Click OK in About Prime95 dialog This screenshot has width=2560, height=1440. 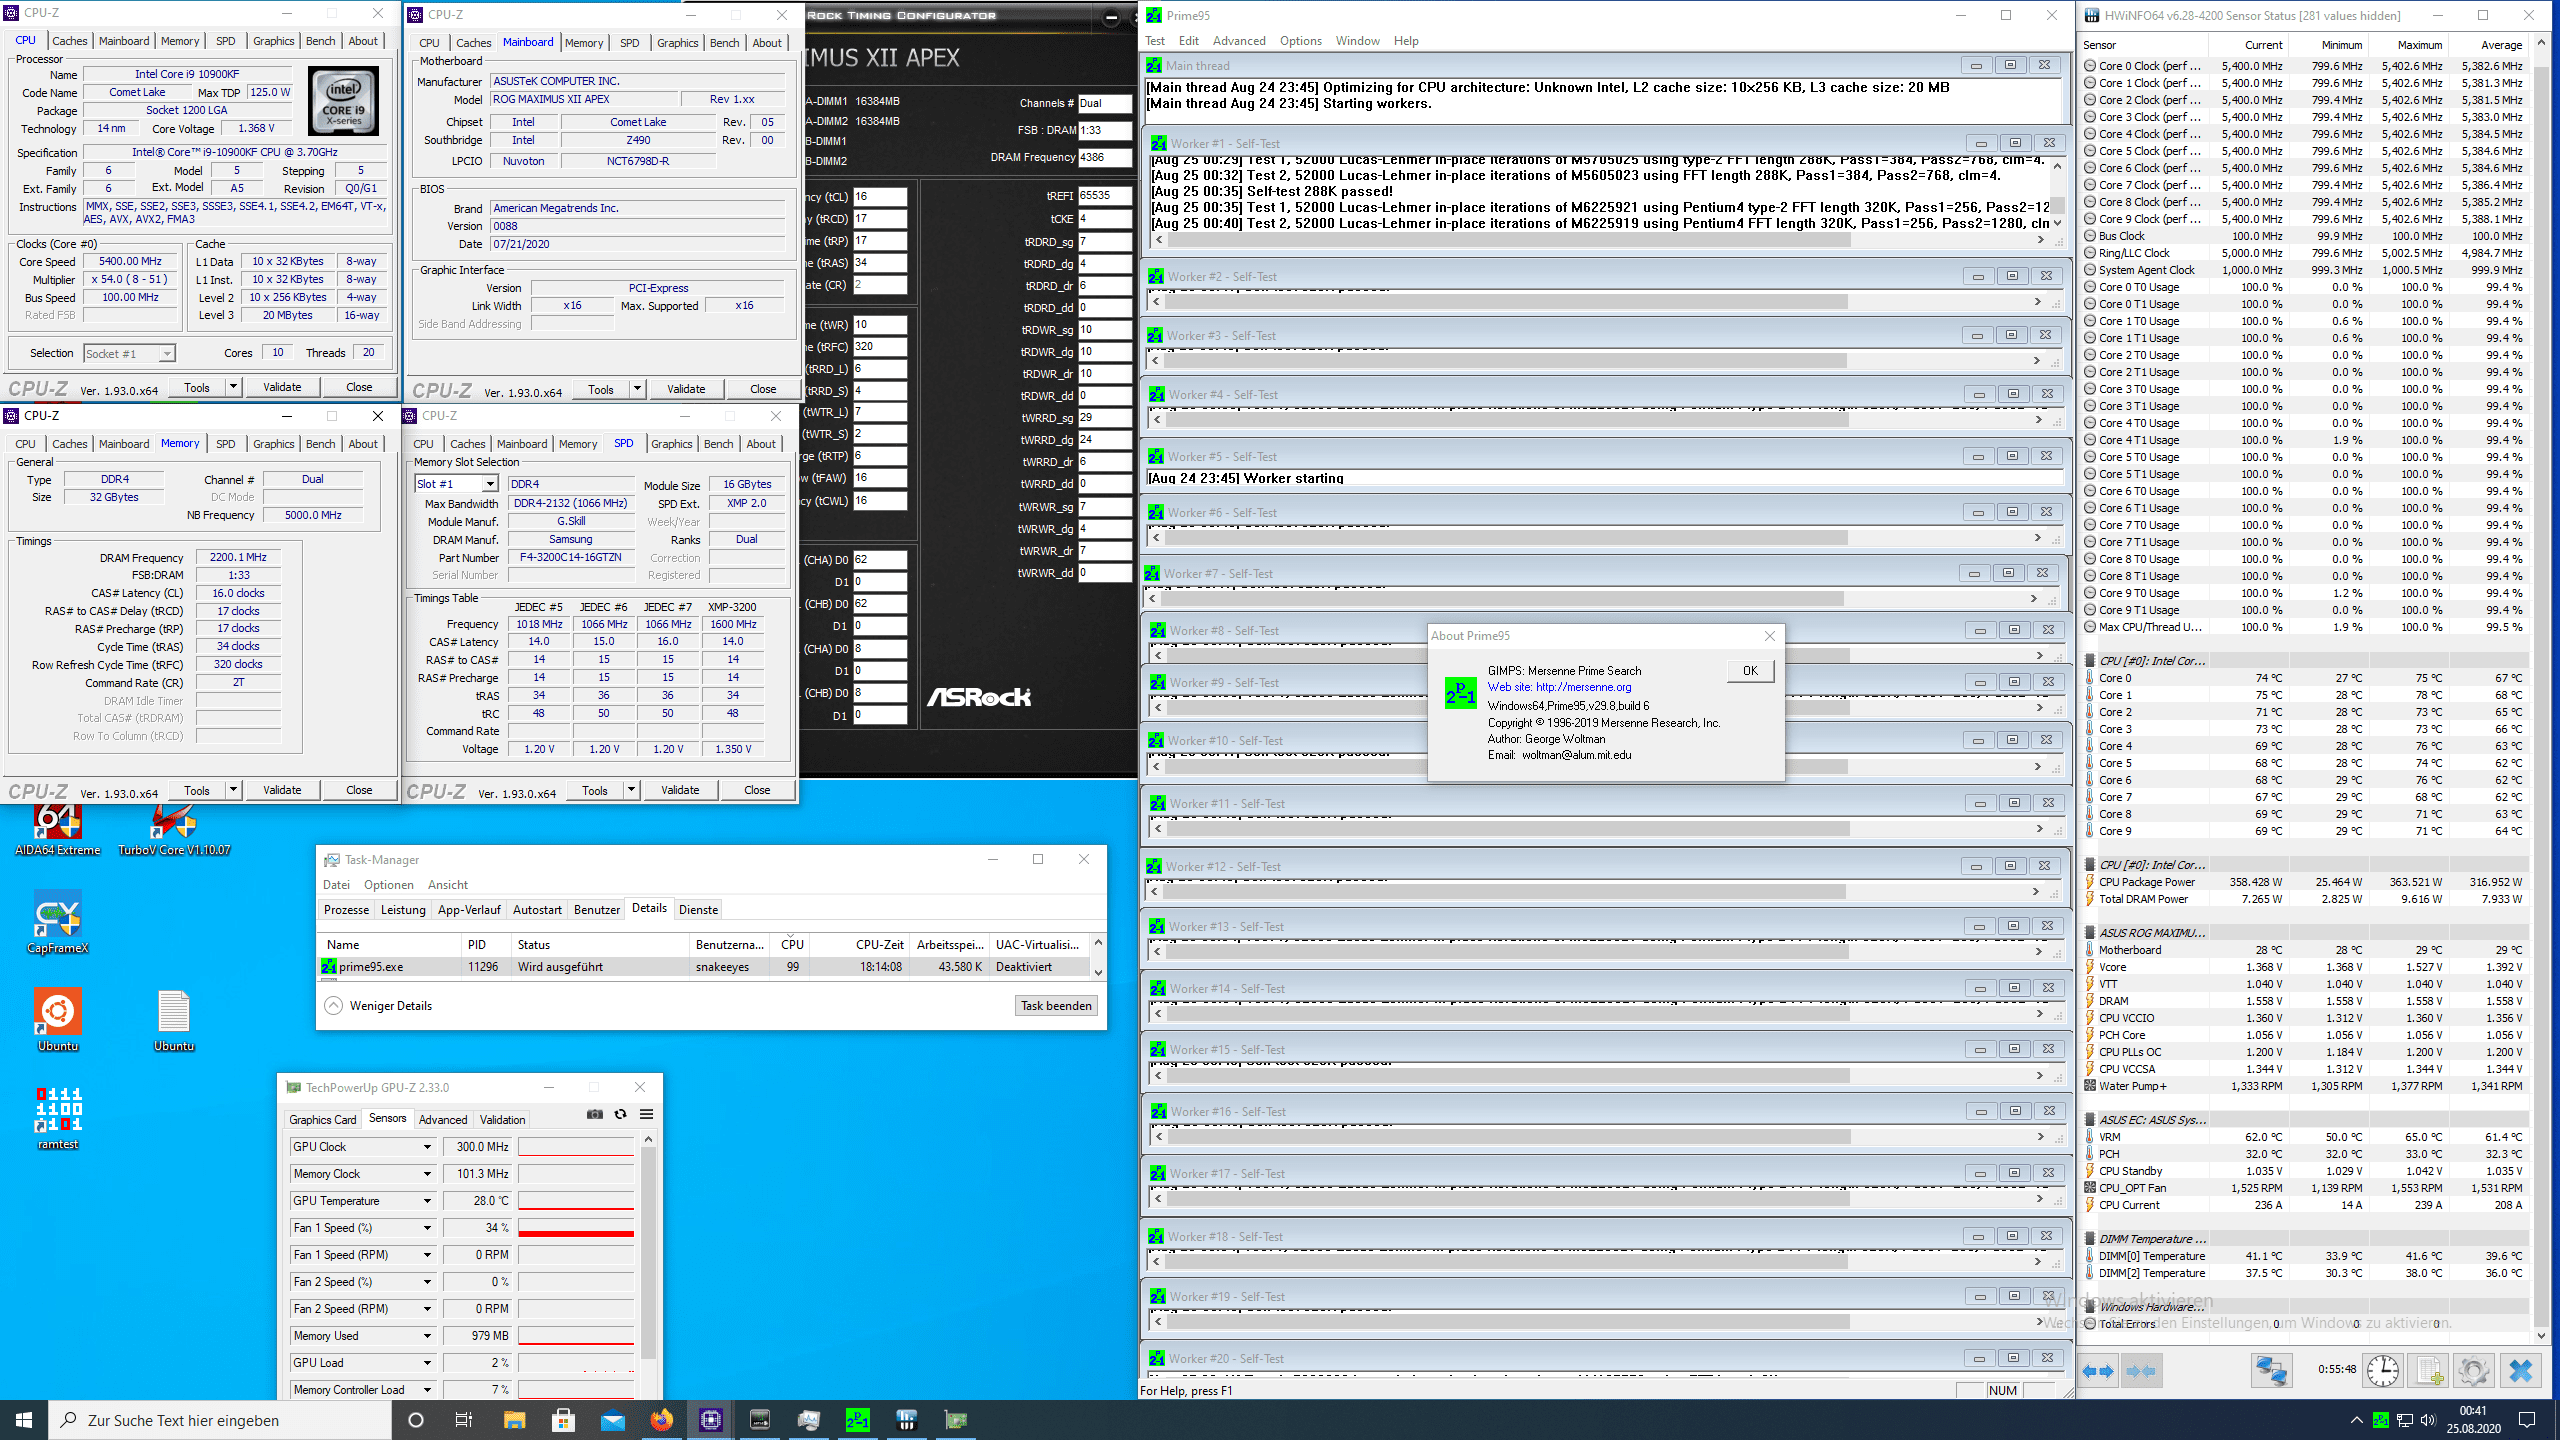click(x=1750, y=671)
